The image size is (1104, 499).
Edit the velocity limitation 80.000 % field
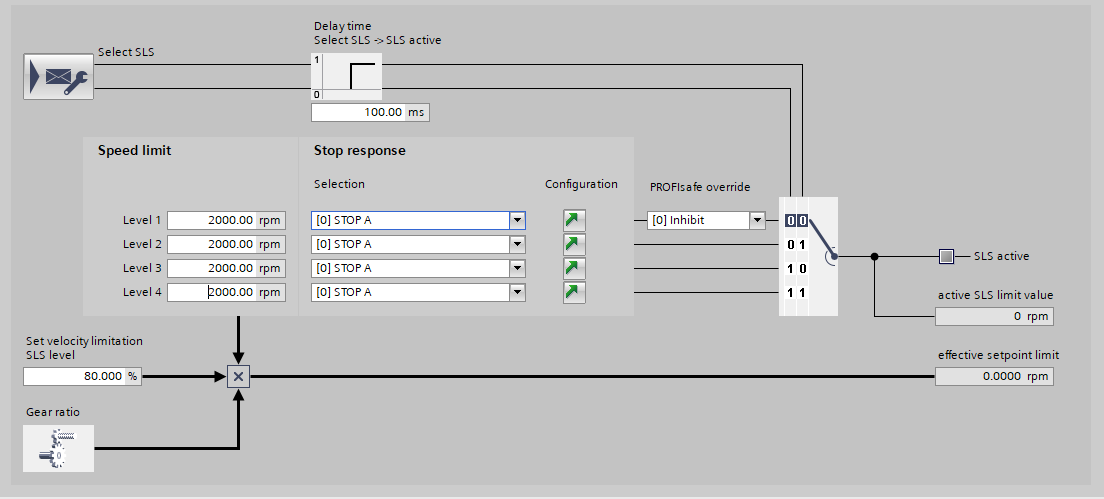pyautogui.click(x=82, y=377)
